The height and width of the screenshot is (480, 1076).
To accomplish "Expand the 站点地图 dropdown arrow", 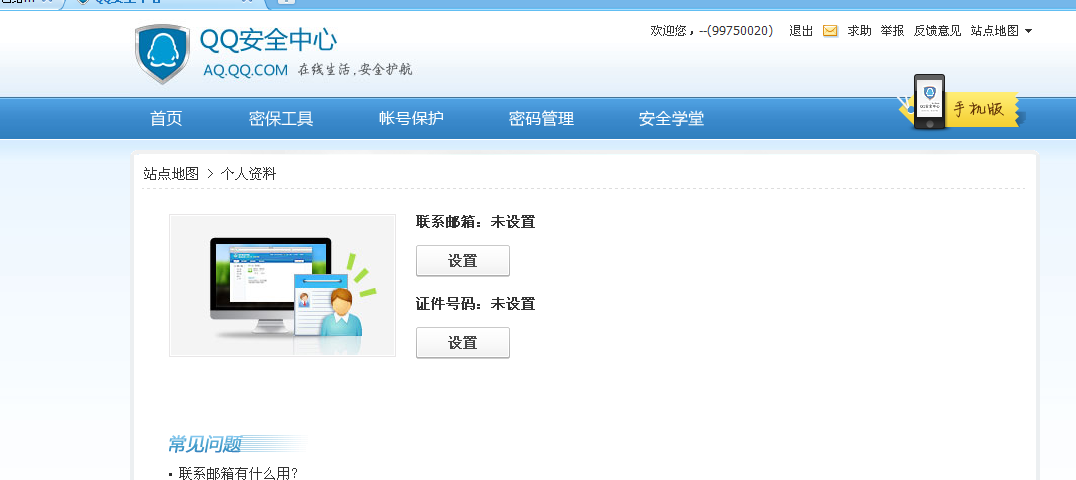I will pos(1028,31).
